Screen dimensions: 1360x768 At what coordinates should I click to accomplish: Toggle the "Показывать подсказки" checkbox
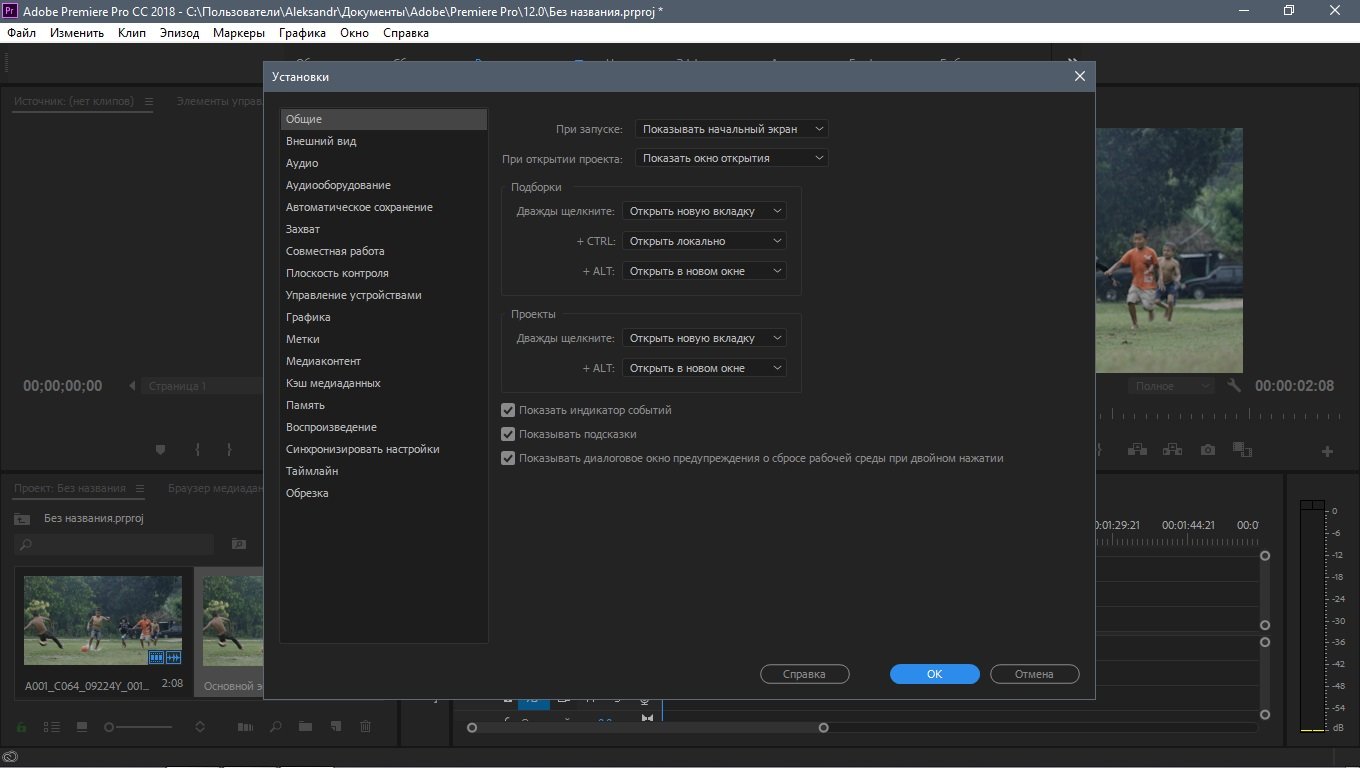(508, 434)
